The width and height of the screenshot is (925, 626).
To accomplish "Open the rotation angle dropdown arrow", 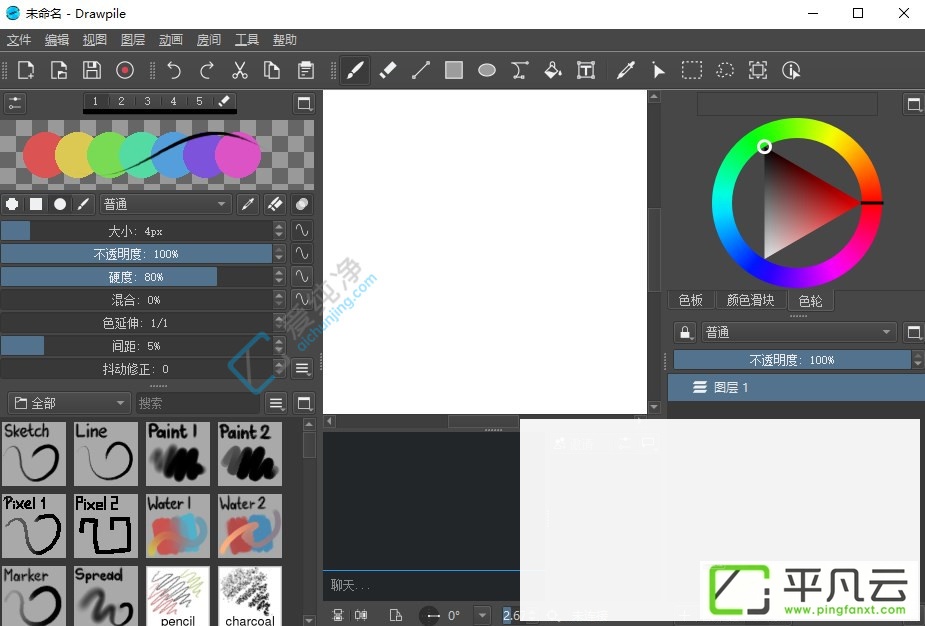I will pyautogui.click(x=483, y=615).
